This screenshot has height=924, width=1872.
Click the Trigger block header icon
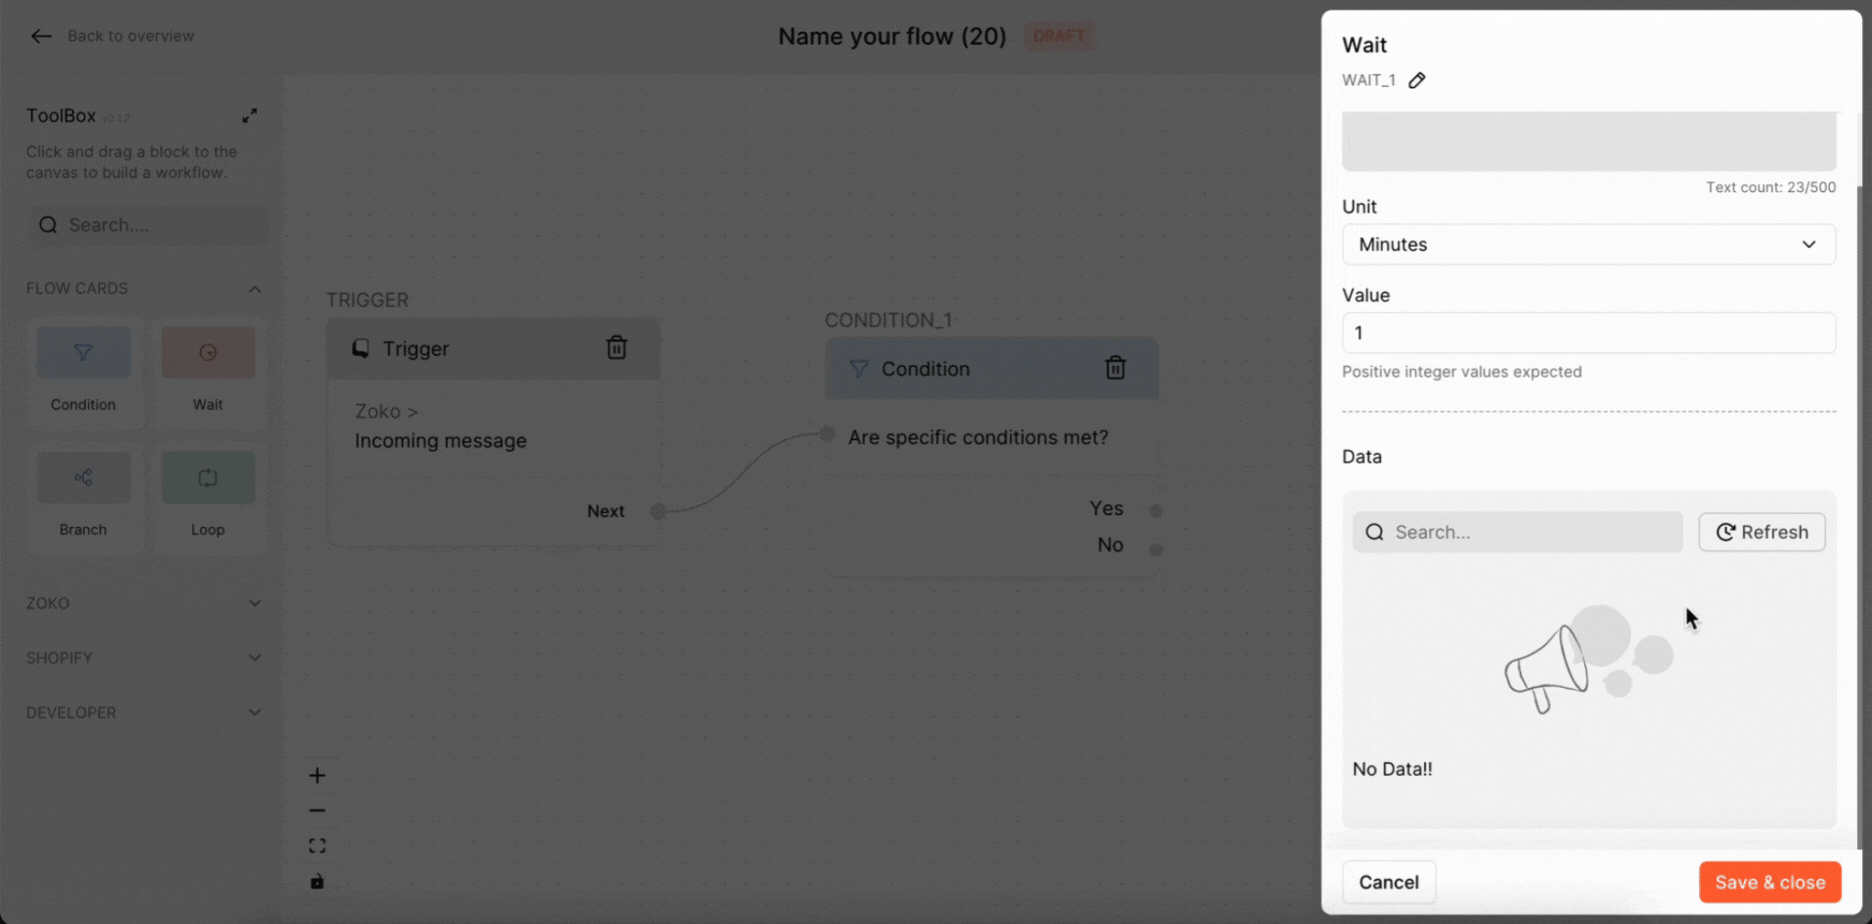[x=360, y=348]
